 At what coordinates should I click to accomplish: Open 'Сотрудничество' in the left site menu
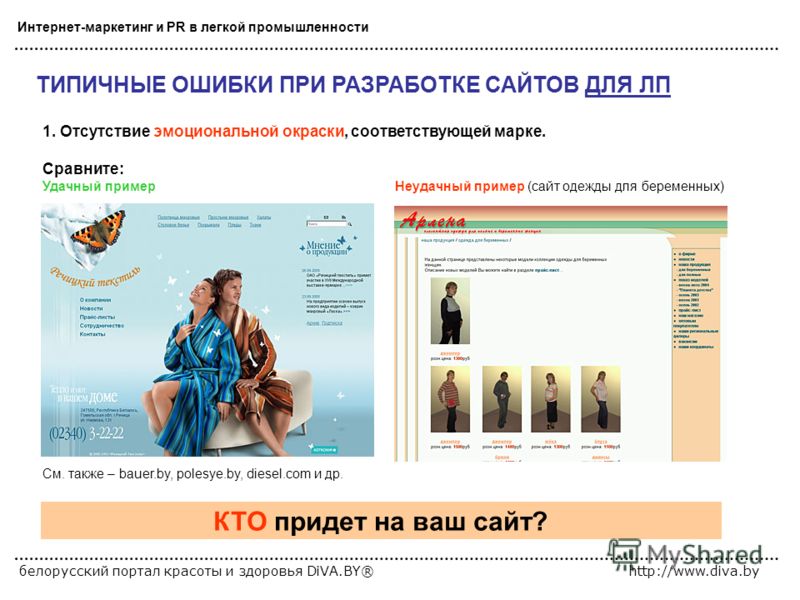coord(102,326)
